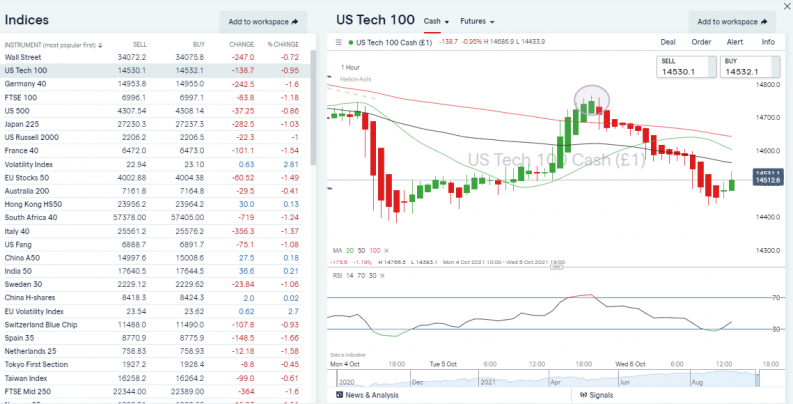Open the Cash dropdown
793x404 pixels.
click(436, 21)
